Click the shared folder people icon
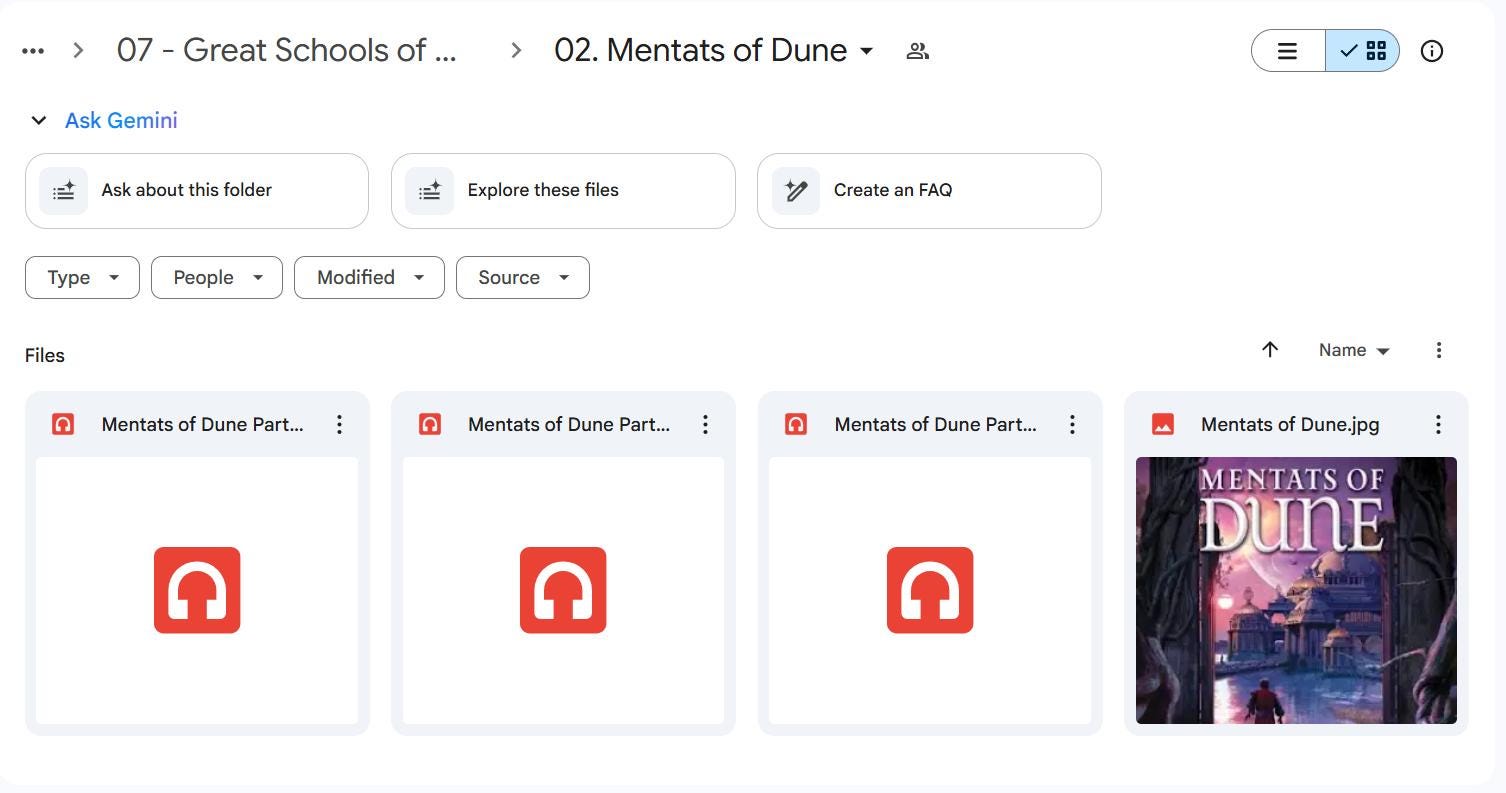The image size is (1506, 793). coord(917,51)
